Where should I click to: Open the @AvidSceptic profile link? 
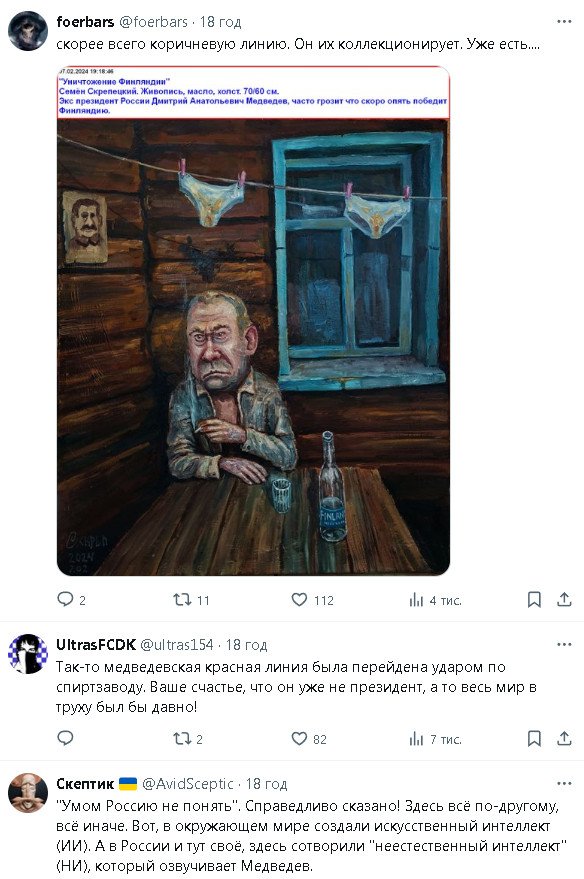188,784
